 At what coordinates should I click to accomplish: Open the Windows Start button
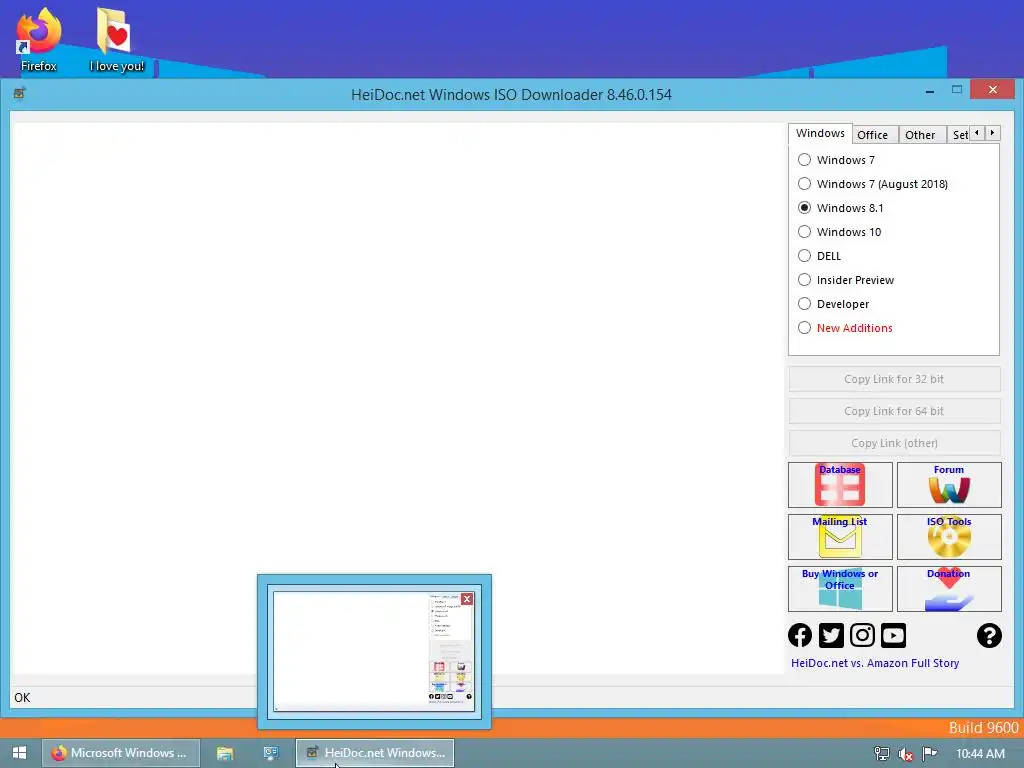(x=20, y=753)
